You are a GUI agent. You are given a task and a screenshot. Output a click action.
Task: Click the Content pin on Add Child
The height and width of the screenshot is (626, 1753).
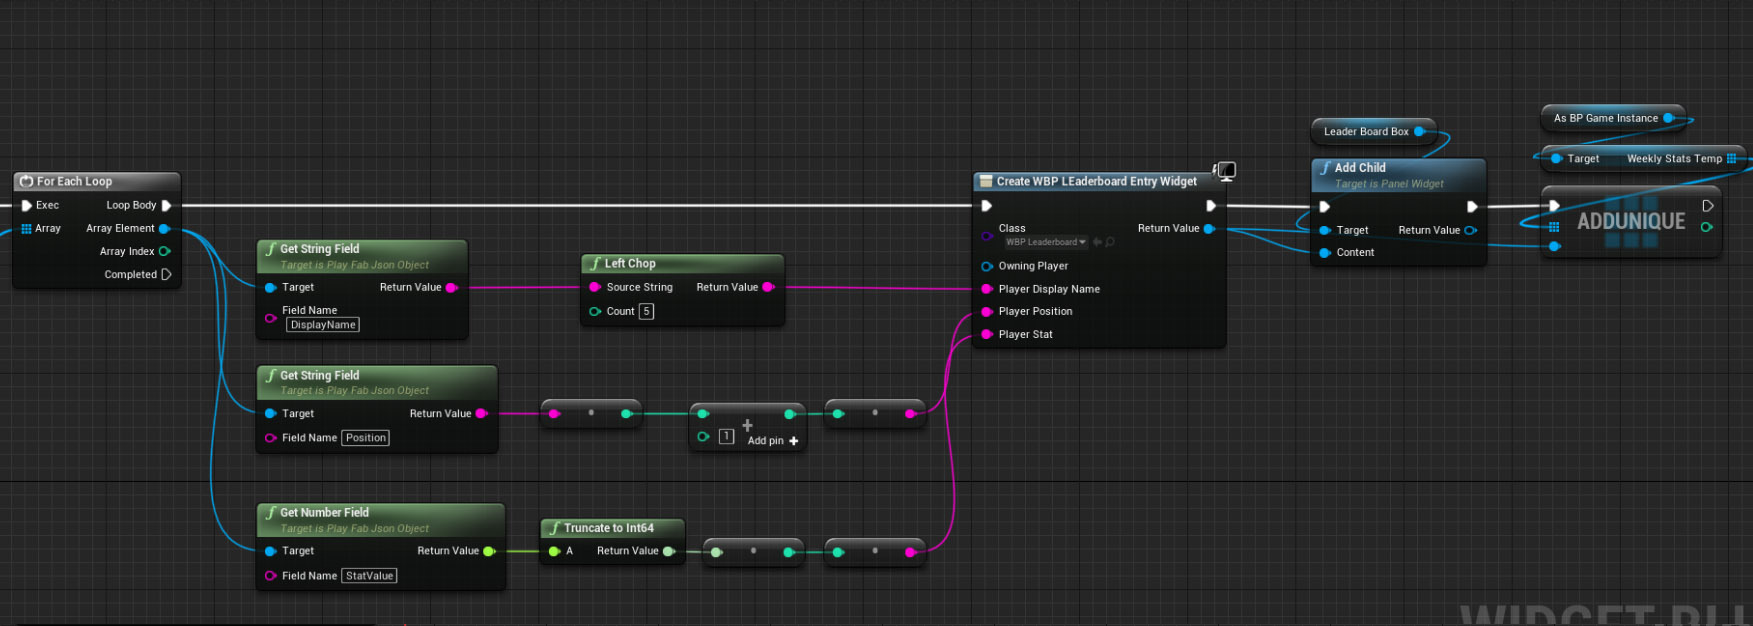pyautogui.click(x=1325, y=252)
